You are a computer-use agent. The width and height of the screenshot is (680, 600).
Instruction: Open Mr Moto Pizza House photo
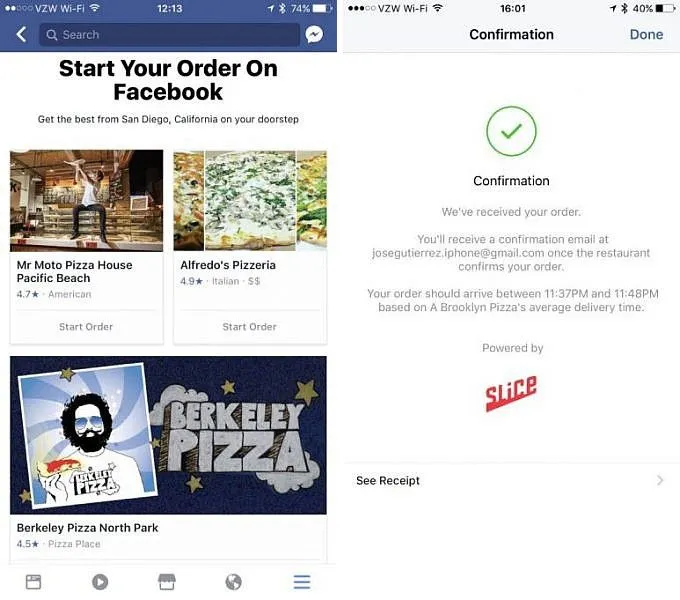click(x=87, y=201)
